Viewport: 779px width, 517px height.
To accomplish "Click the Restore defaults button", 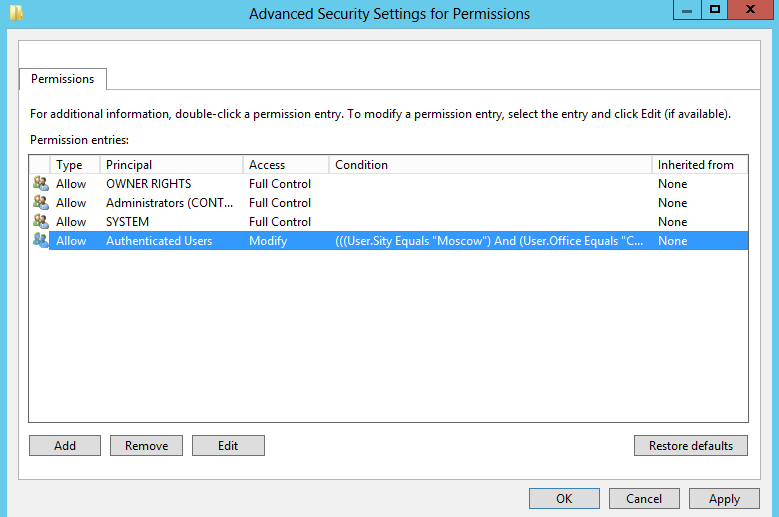I will point(691,445).
